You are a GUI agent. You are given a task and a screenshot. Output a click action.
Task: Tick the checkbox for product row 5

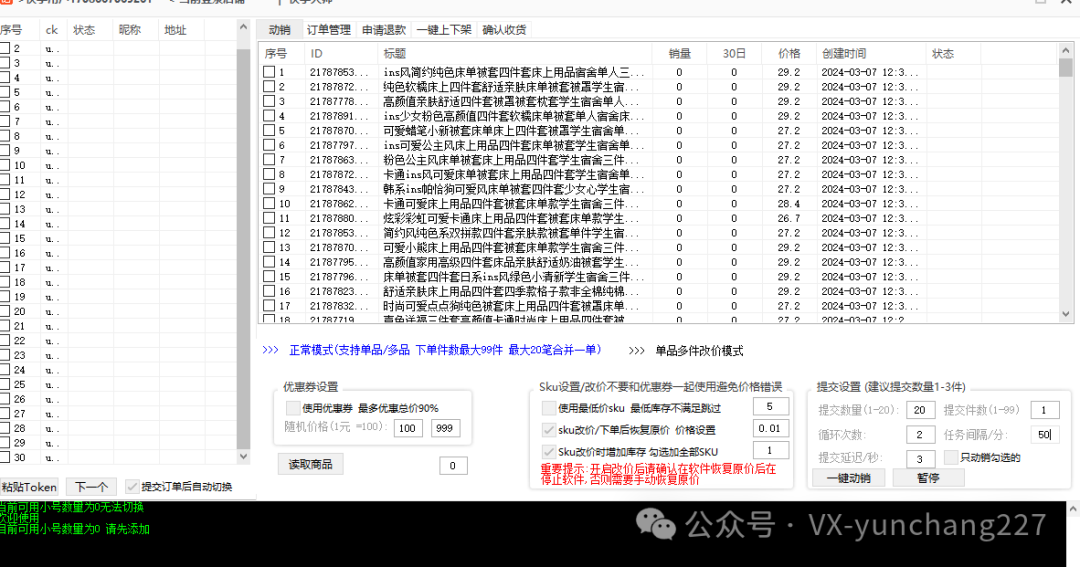[269, 130]
